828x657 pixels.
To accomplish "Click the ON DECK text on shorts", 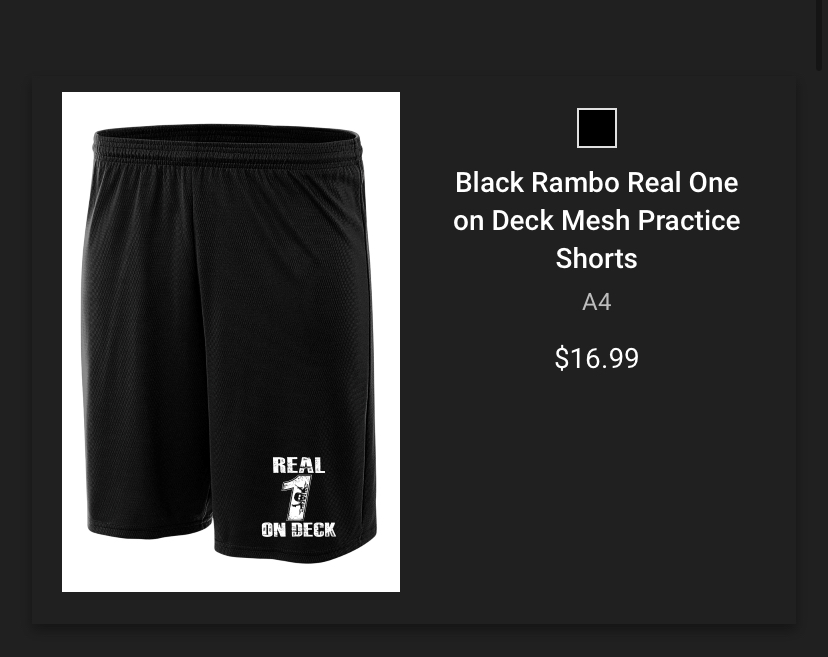I will pos(298,530).
